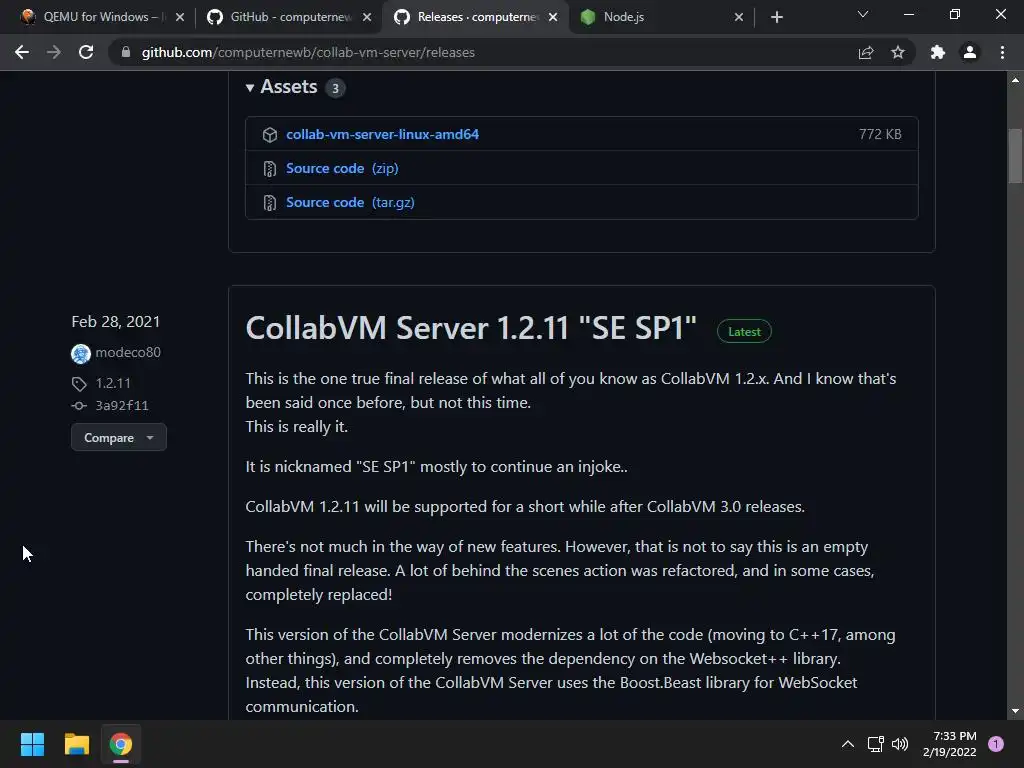This screenshot has height=768, width=1024.
Task: Open the tab search chevron
Action: click(x=863, y=14)
